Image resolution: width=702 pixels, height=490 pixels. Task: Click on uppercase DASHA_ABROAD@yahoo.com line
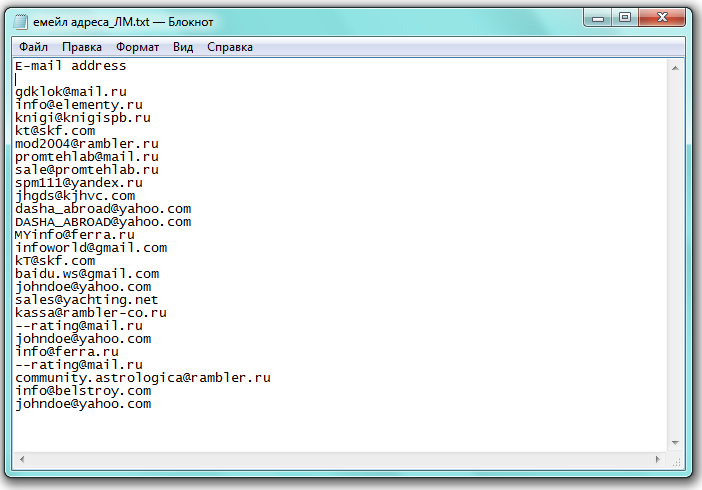click(103, 222)
